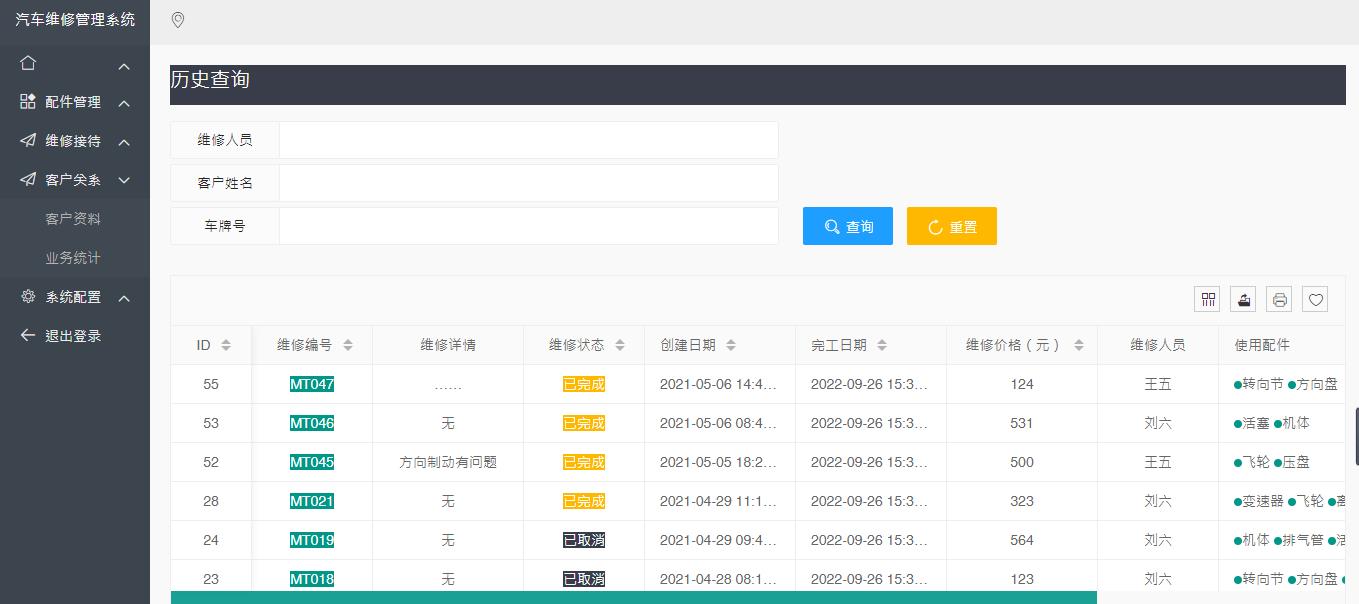Image resolution: width=1359 pixels, height=604 pixels.
Task: Sort by 维修价格 column arrows
Action: pos(1078,345)
